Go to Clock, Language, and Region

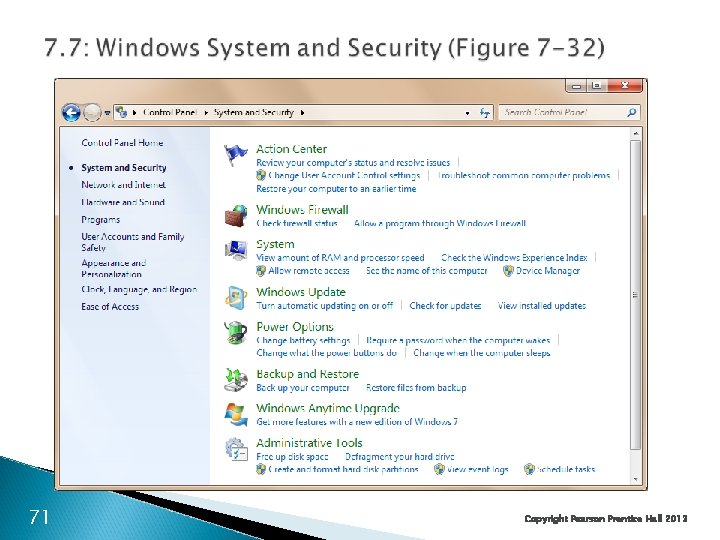139,290
